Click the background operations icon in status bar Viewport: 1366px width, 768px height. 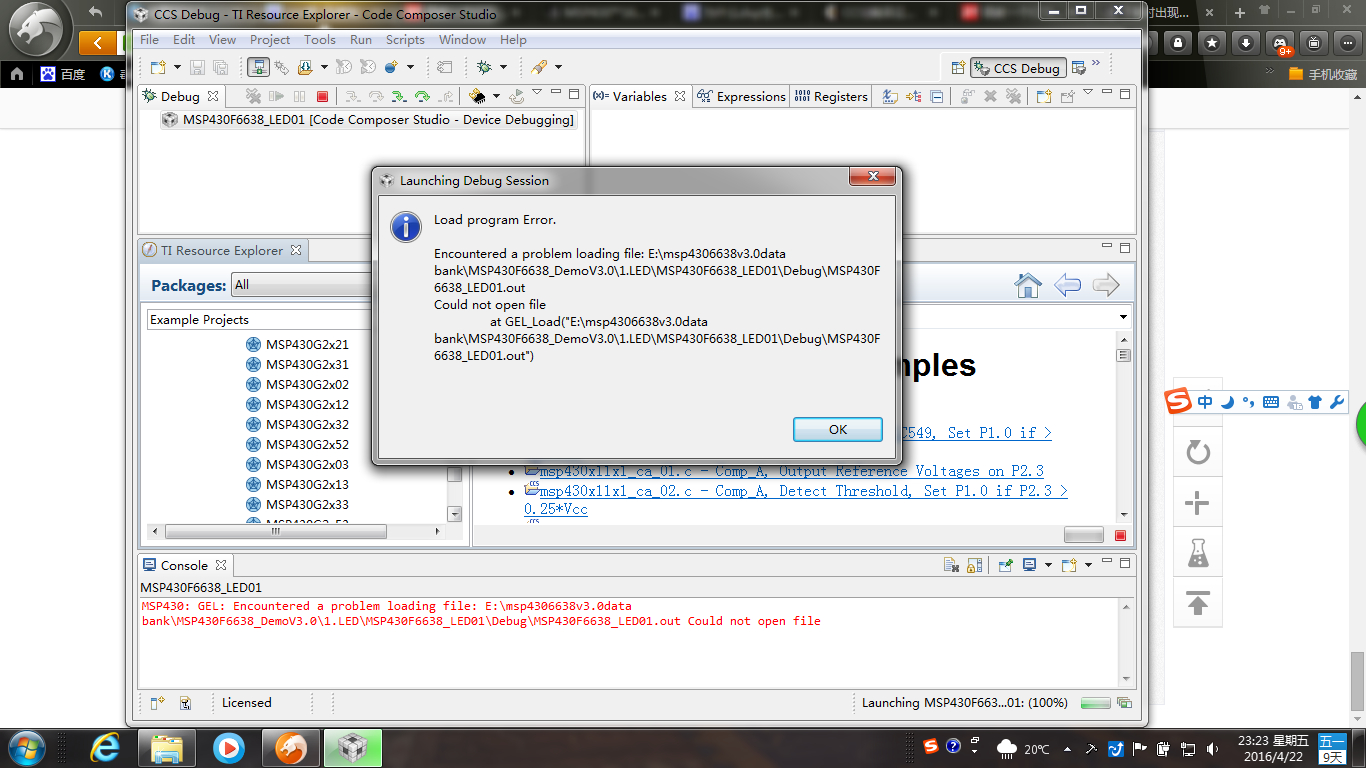tap(1124, 703)
